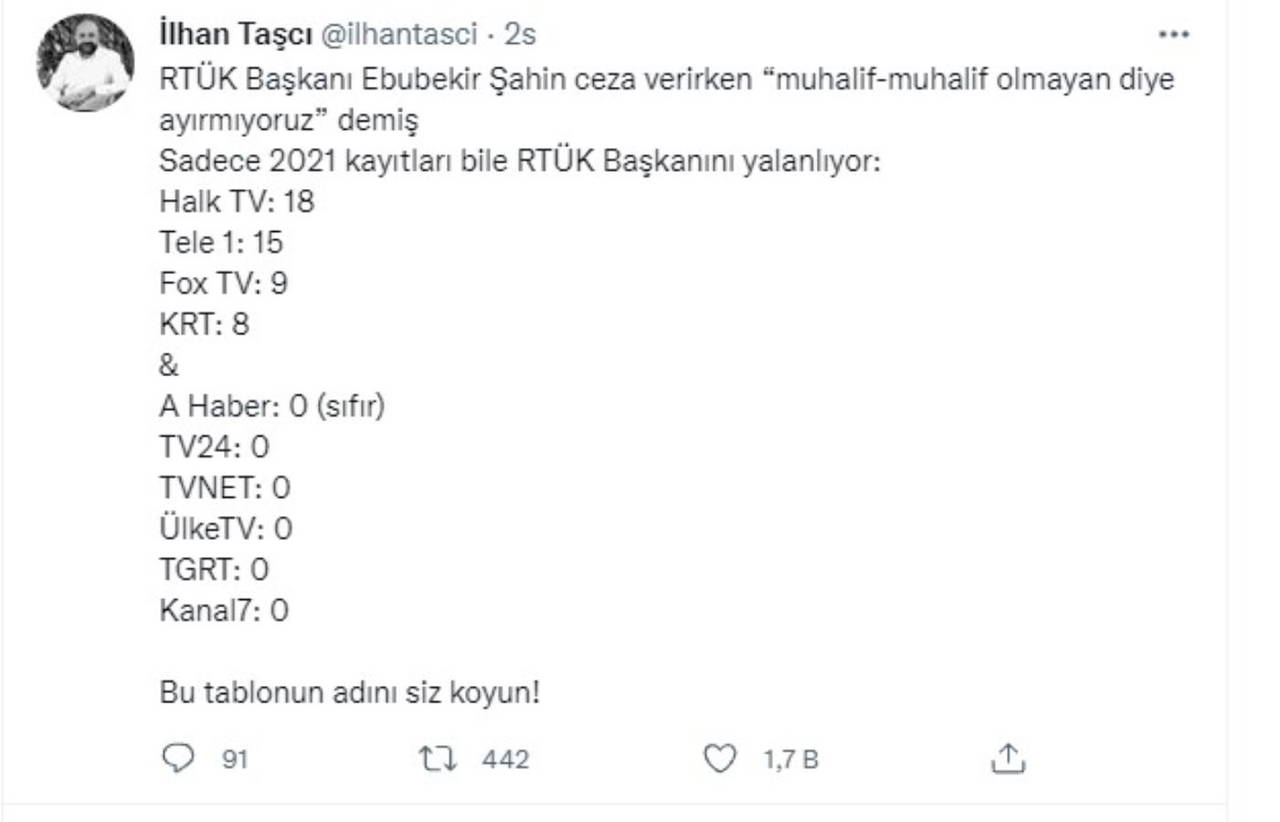The height and width of the screenshot is (822, 1280).
Task: Click the retweet count 442
Action: [x=505, y=760]
